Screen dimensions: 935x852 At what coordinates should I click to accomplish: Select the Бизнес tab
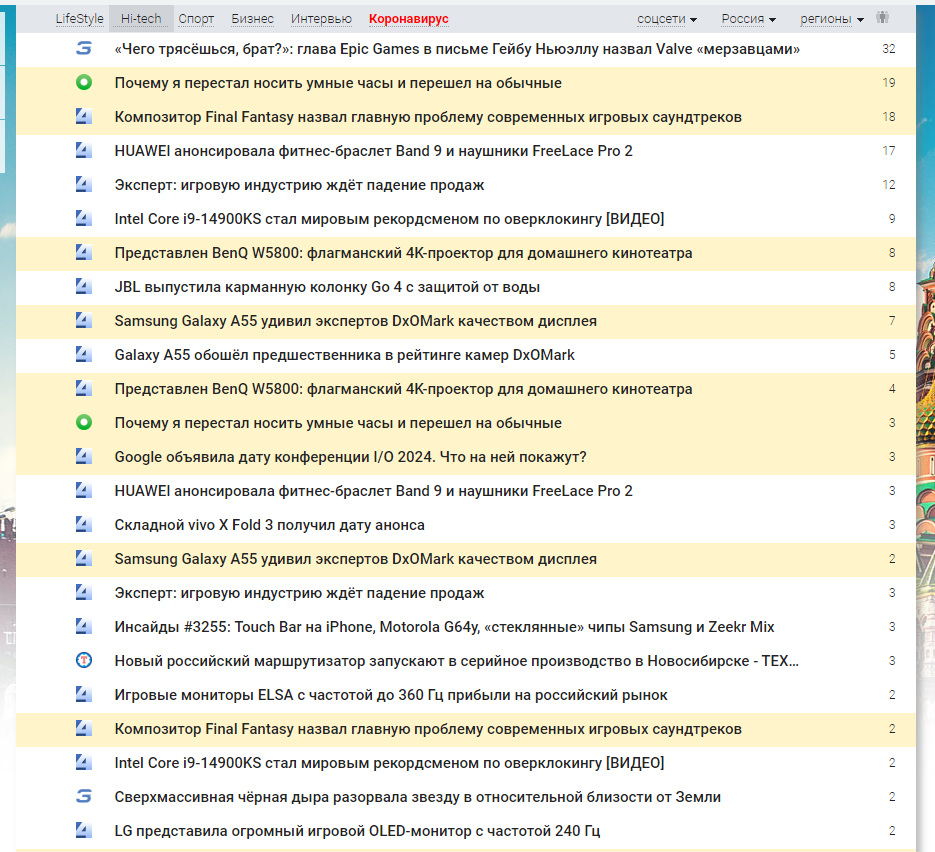[x=252, y=19]
